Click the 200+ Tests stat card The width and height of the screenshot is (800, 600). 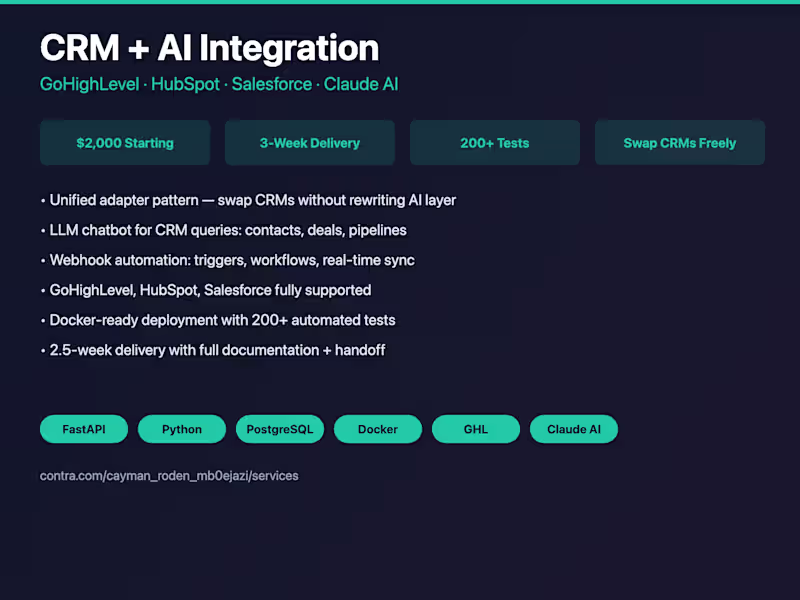(494, 142)
